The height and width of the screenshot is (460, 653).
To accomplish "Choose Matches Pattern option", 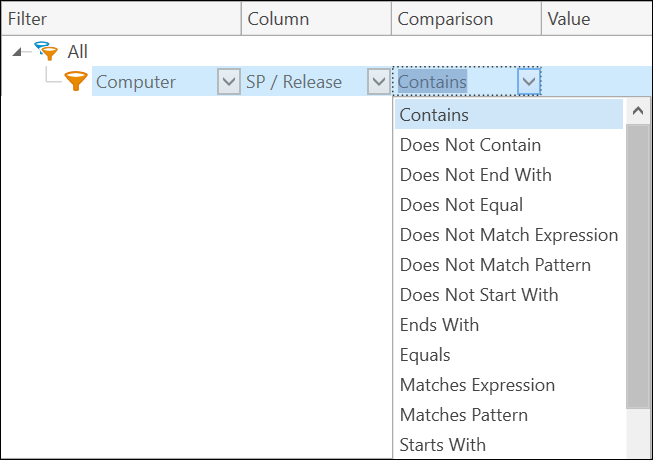I will click(x=463, y=415).
